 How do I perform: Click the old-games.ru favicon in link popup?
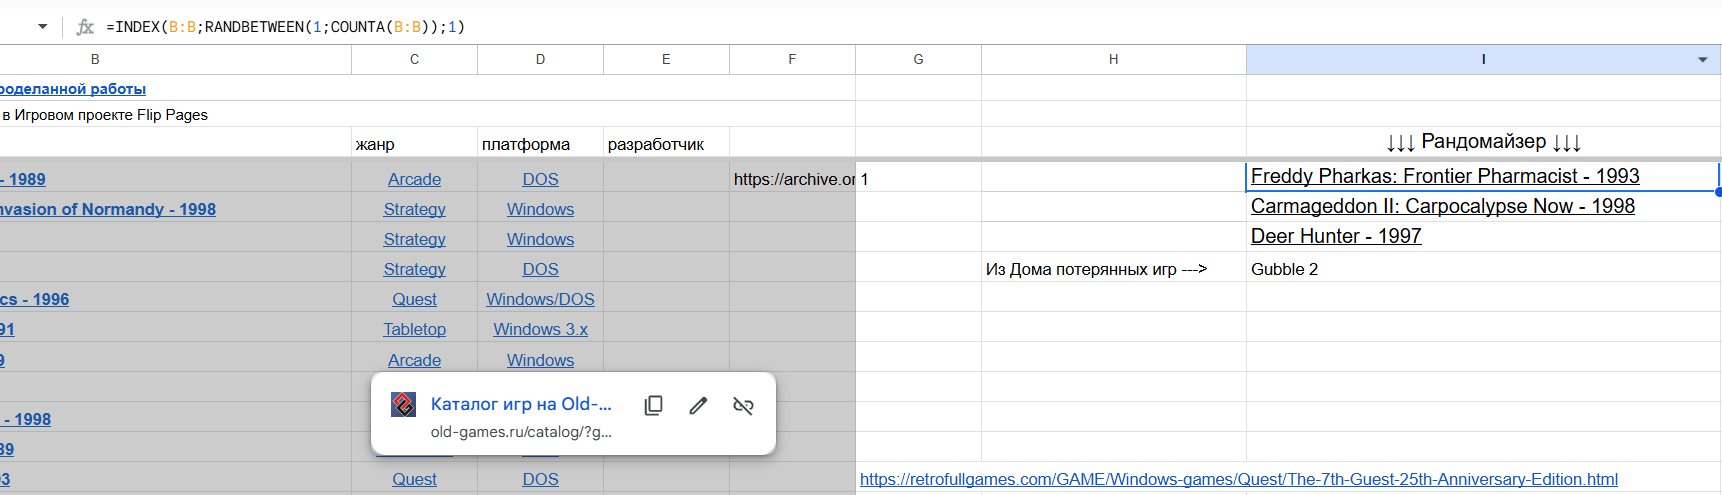(x=403, y=404)
